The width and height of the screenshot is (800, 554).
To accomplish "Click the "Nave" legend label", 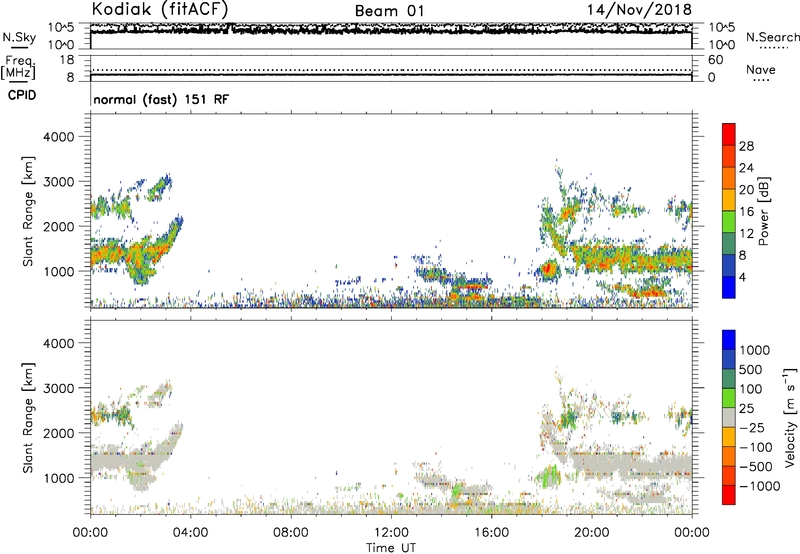I will pos(761,69).
